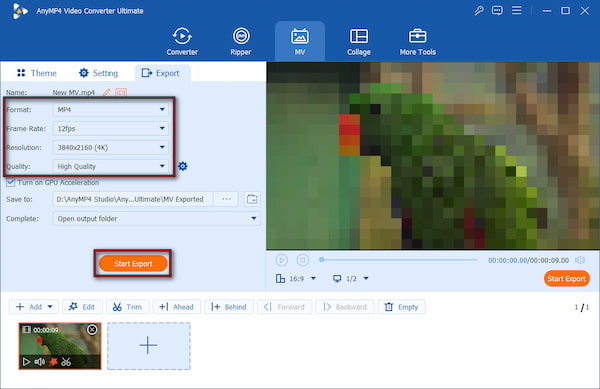Open the Converter module
The height and width of the screenshot is (389, 600).
pos(182,42)
